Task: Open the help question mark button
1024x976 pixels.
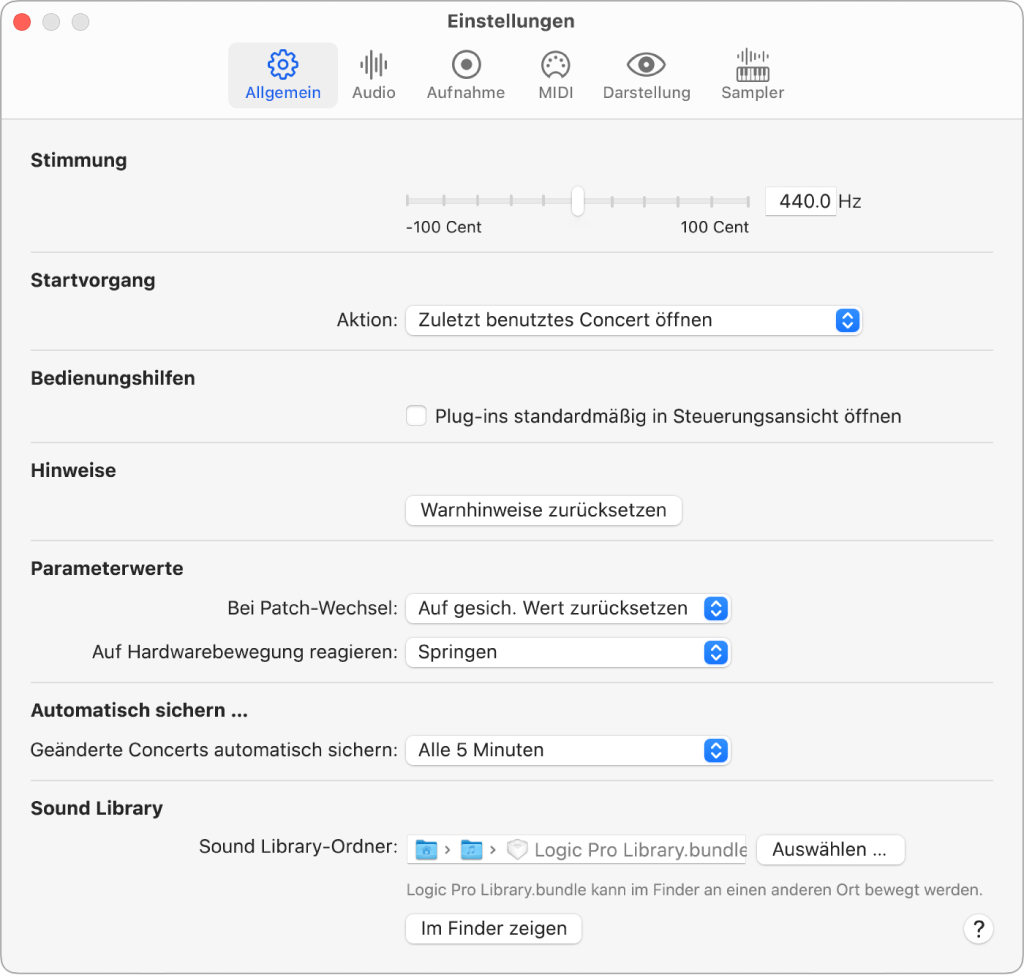Action: (x=979, y=929)
